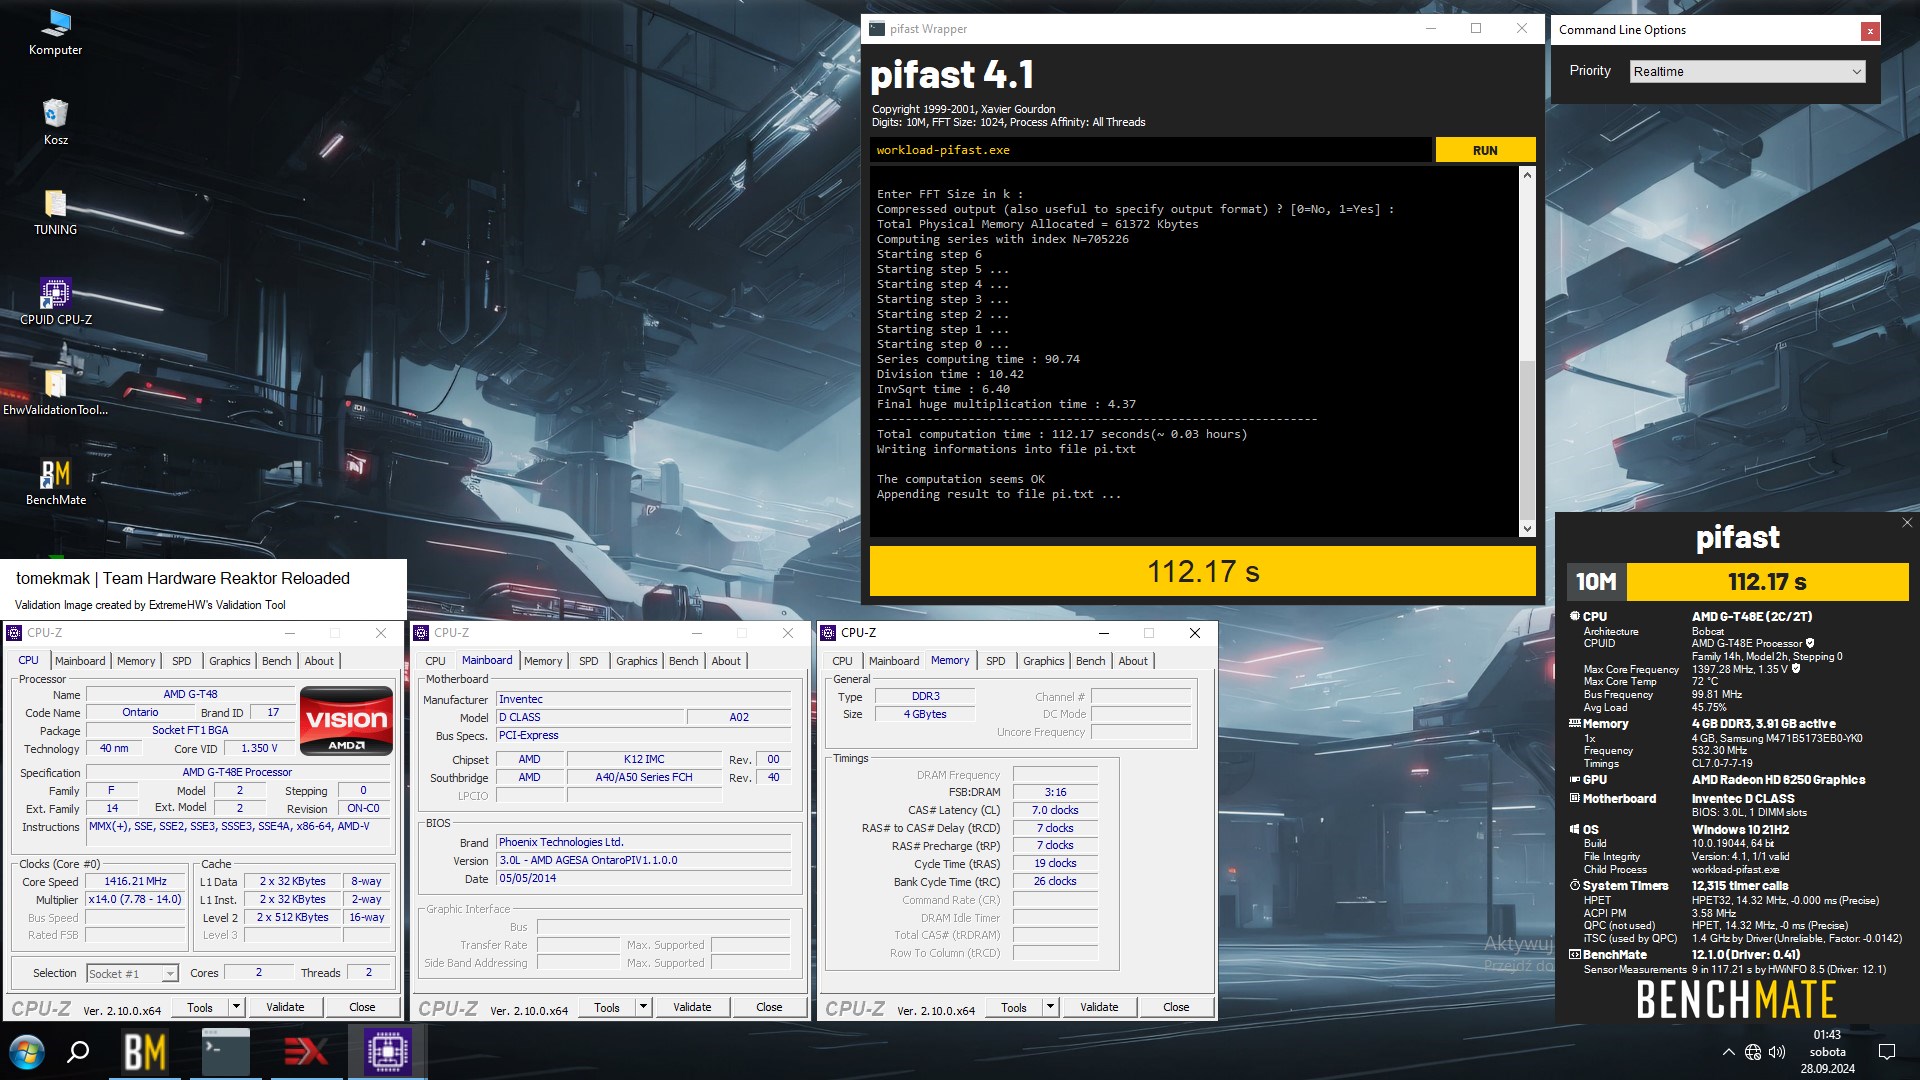Switch to the EX validation tool taskbar icon
Viewport: 1920px width, 1080px height.
pyautogui.click(x=306, y=1052)
